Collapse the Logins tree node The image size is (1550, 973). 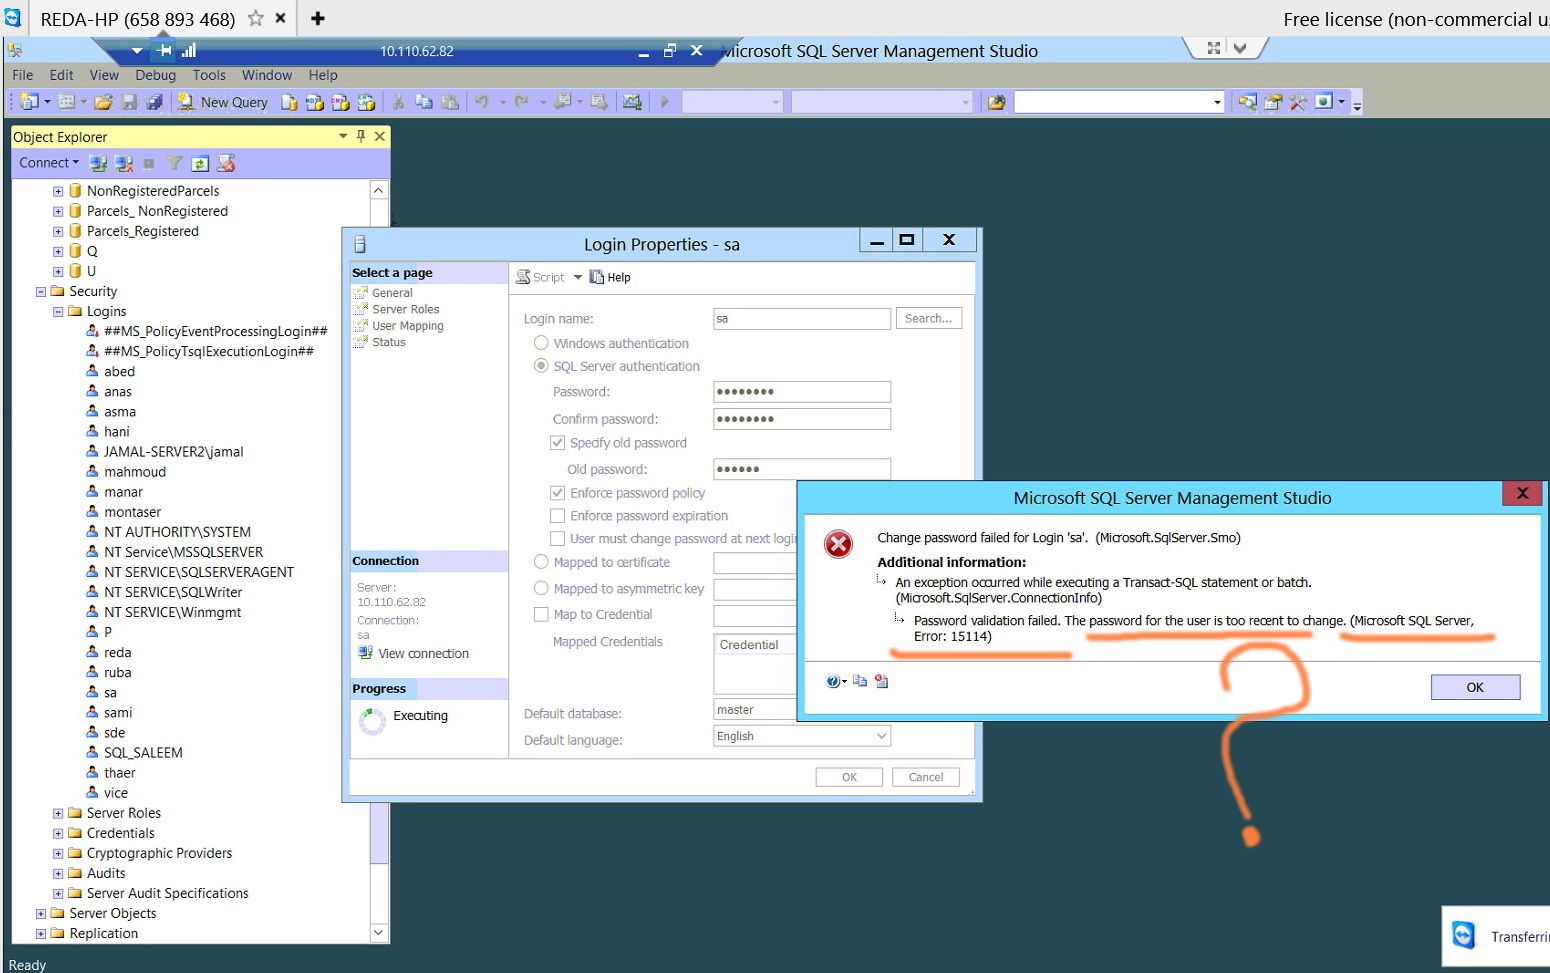(x=58, y=312)
